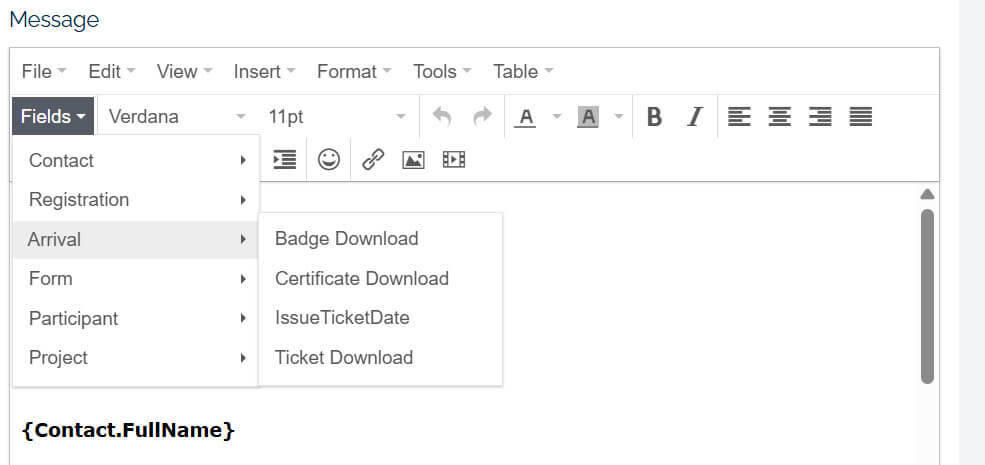The width and height of the screenshot is (985, 465).
Task: Insert link with chain icon
Action: point(373,160)
